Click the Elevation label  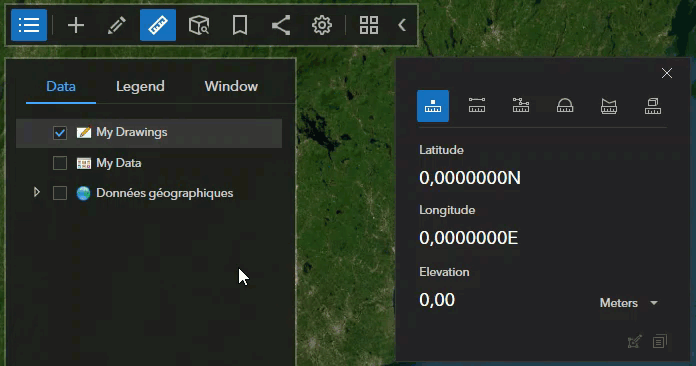click(444, 272)
